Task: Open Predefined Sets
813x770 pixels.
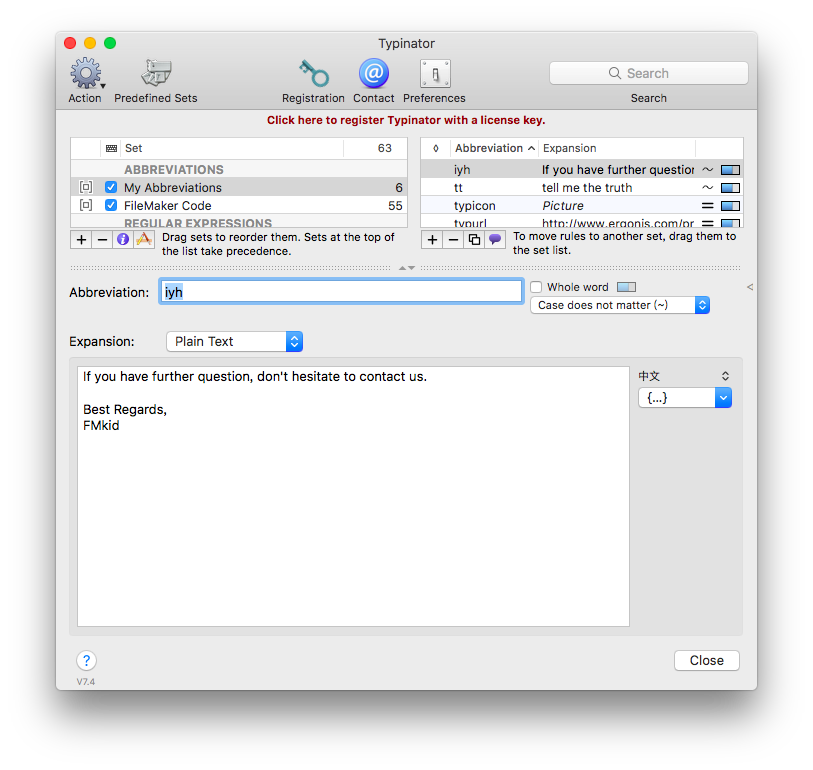Action: coord(156,73)
